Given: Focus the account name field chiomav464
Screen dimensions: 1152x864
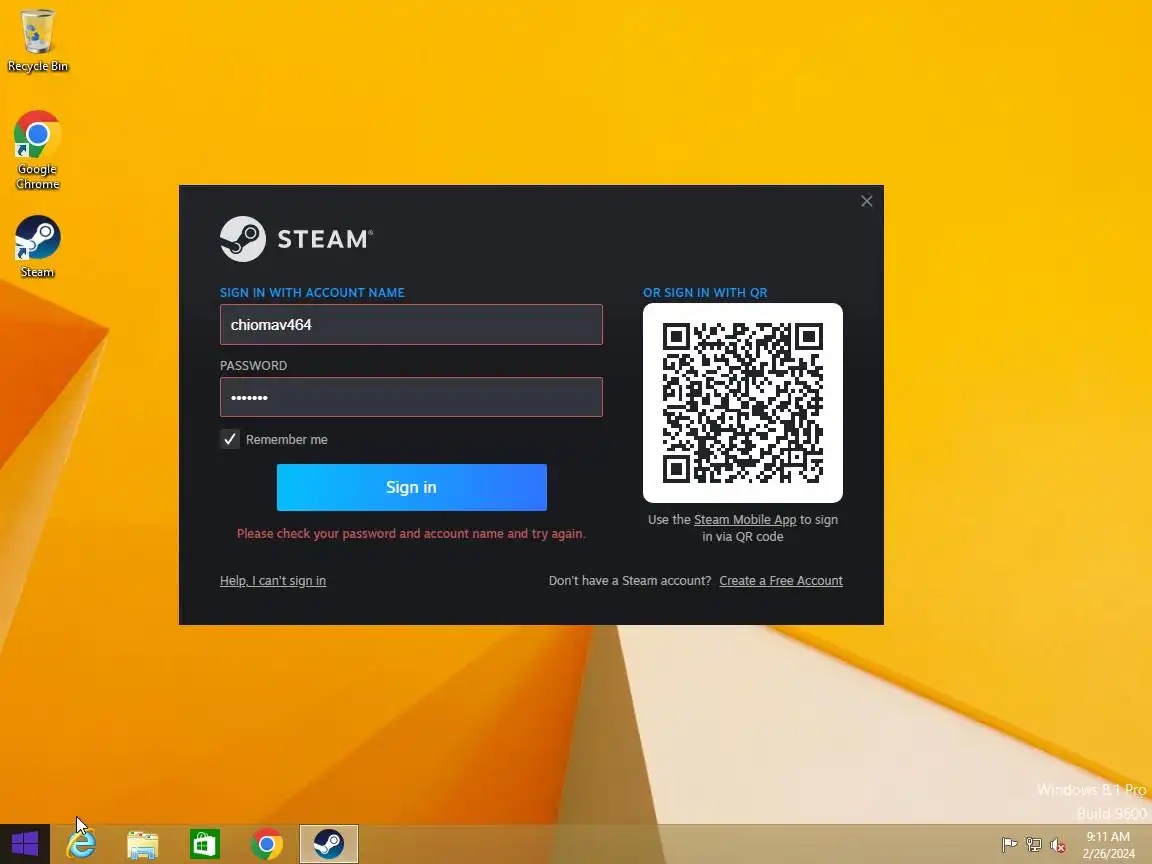Looking at the screenshot, I should 411,325.
